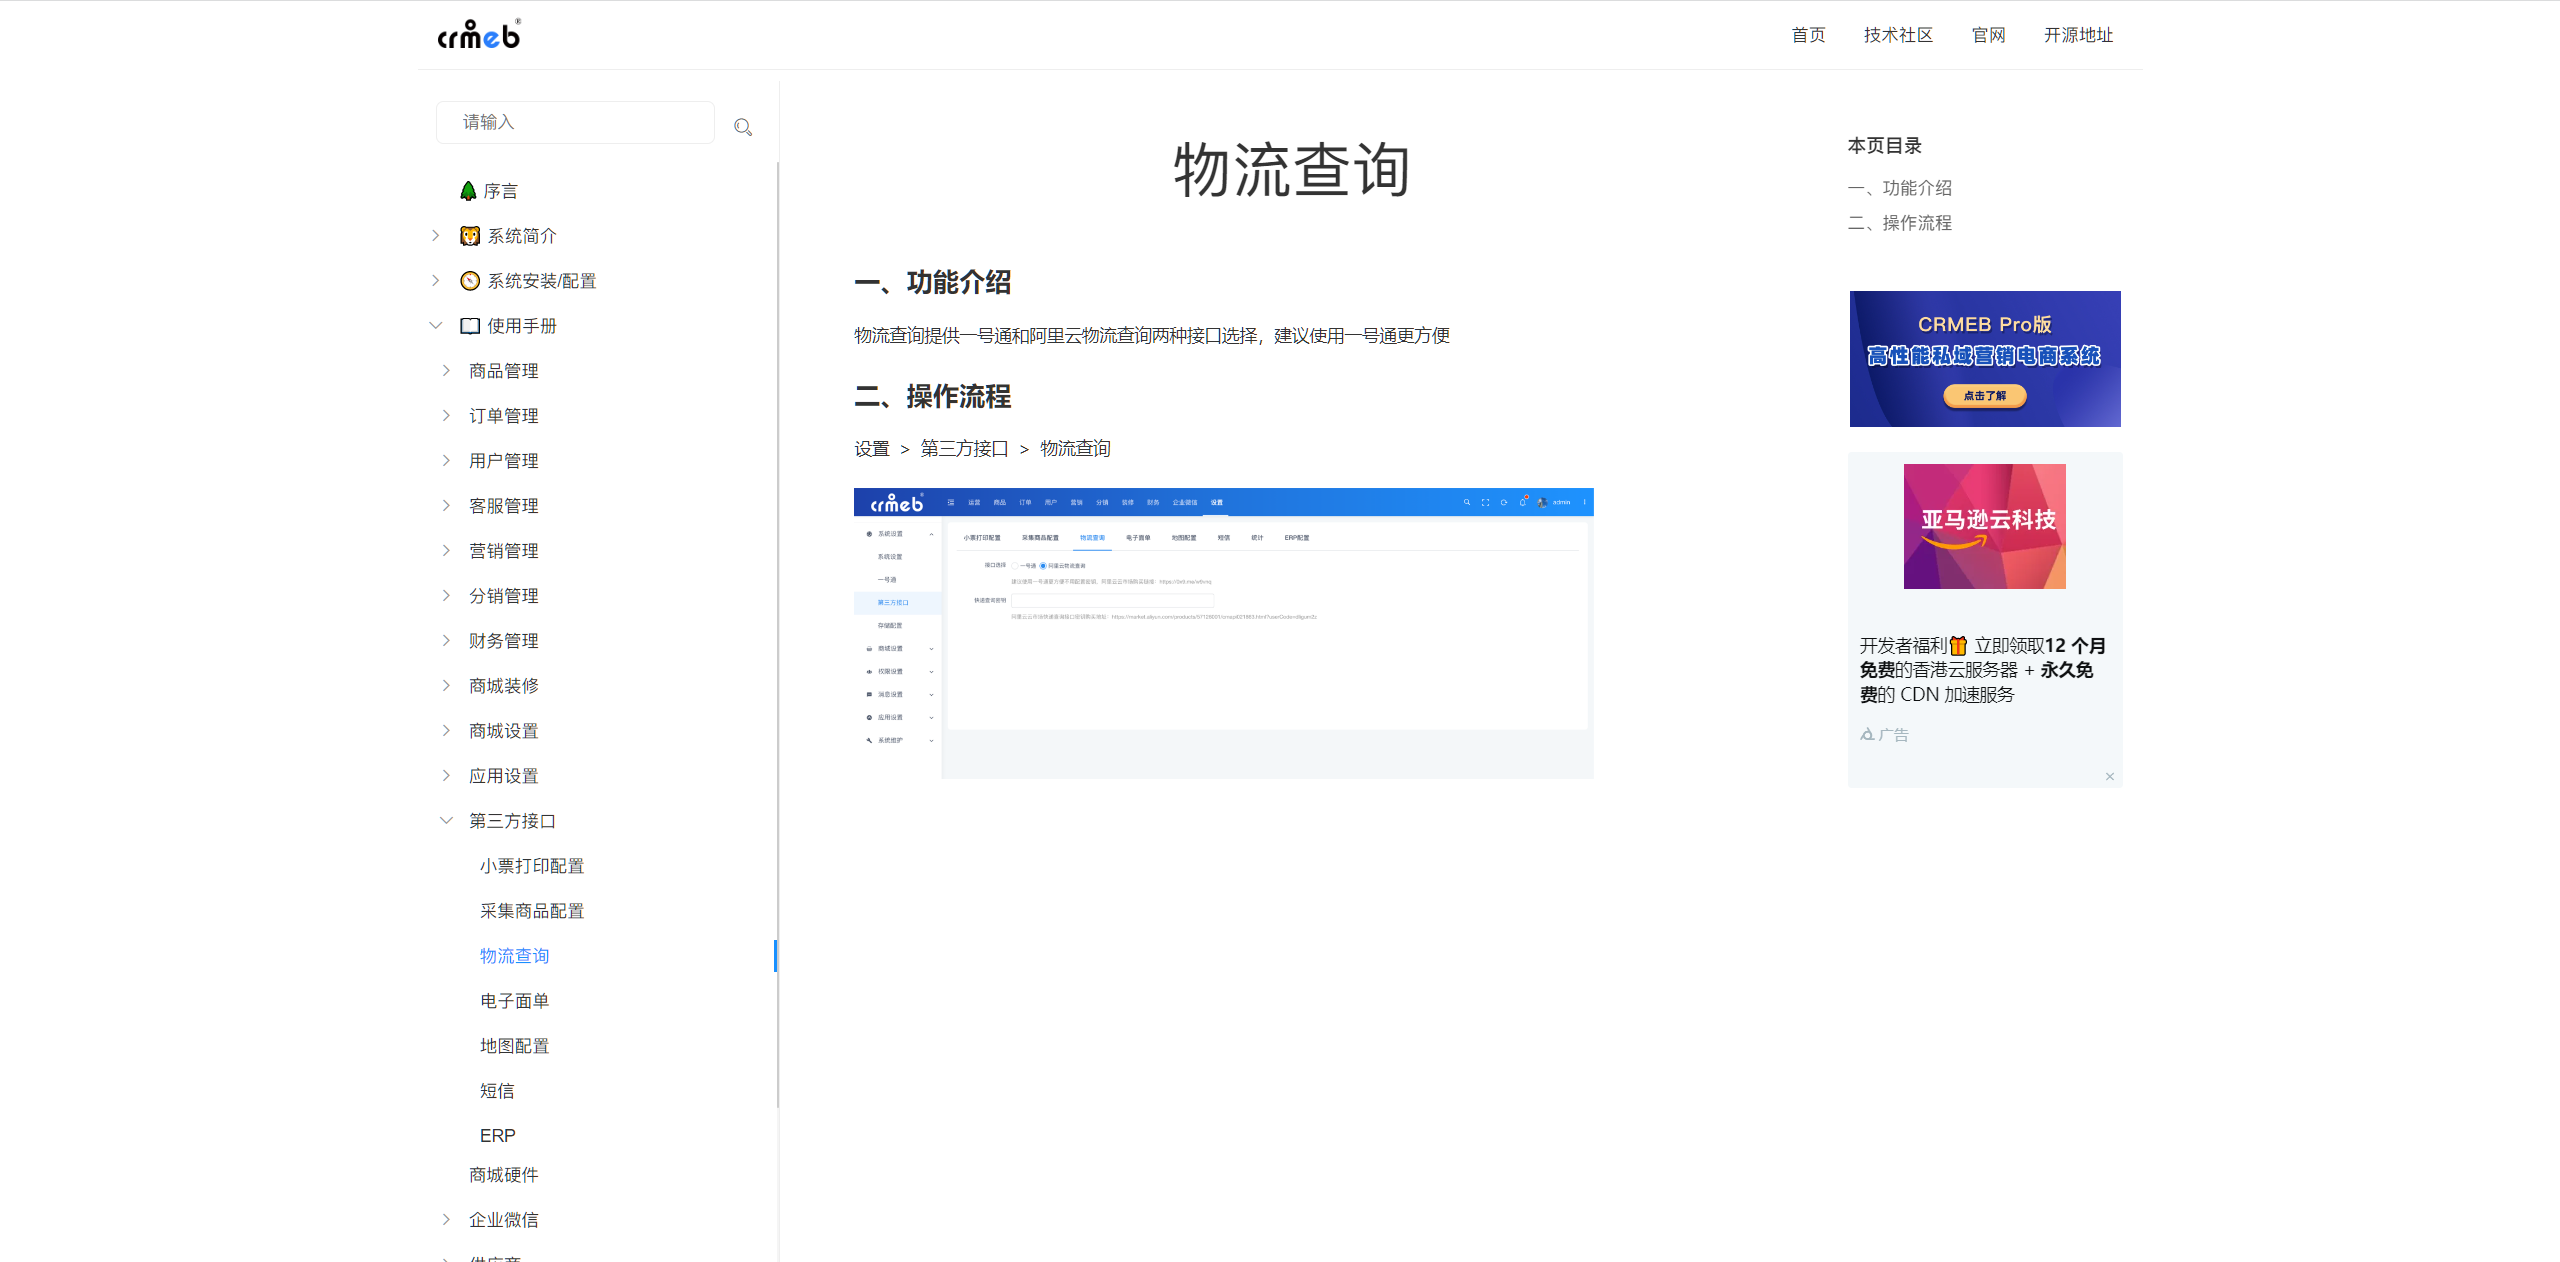2560x1262 pixels.
Task: Expand the 应用设置 chevron
Action: 447,776
